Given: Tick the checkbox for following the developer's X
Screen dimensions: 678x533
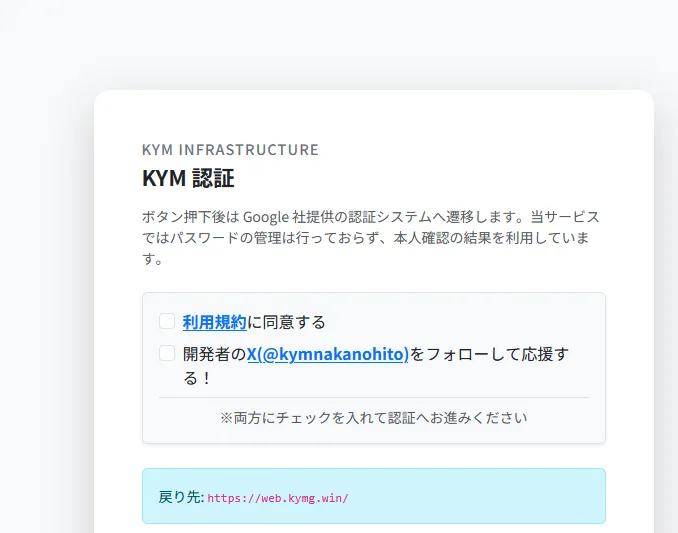Looking at the screenshot, I should pos(167,354).
